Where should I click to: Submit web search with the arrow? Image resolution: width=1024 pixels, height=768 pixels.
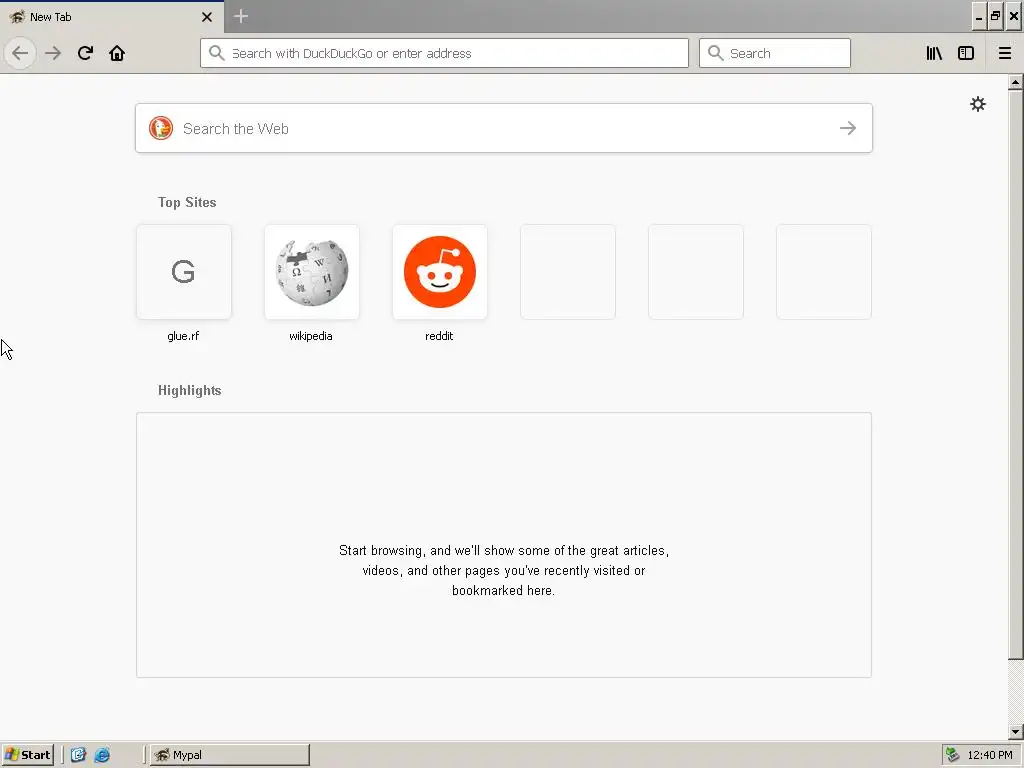[848, 128]
